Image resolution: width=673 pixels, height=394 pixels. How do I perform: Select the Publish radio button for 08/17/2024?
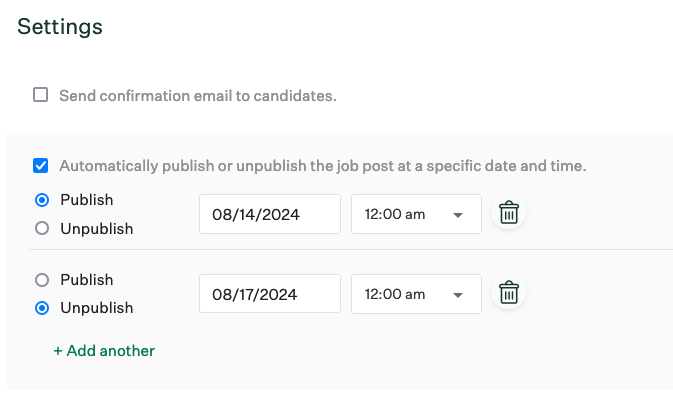click(42, 280)
